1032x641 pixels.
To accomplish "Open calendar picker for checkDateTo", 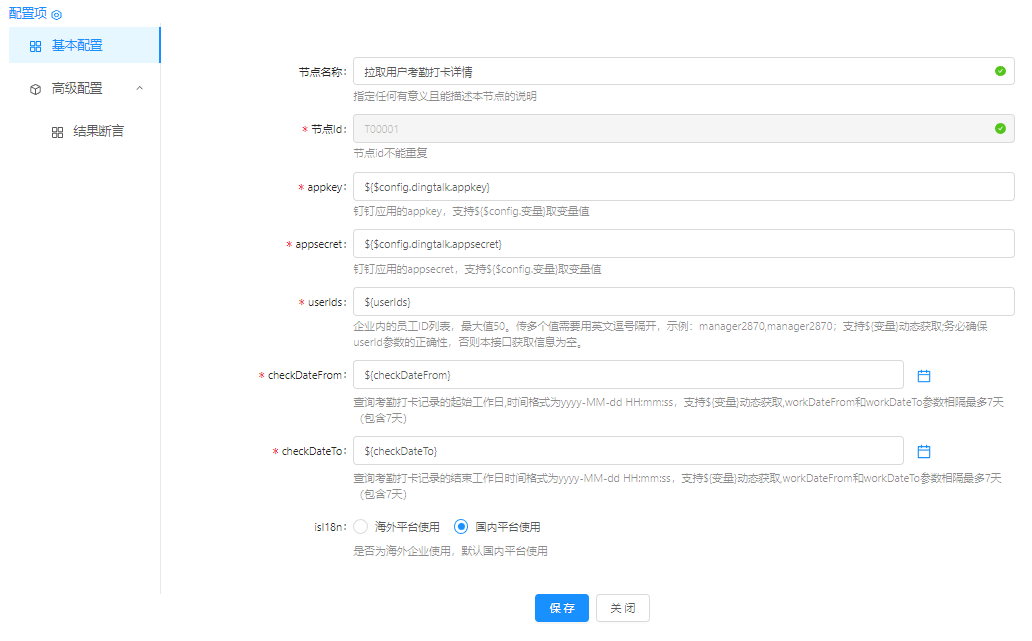I will click(x=924, y=451).
